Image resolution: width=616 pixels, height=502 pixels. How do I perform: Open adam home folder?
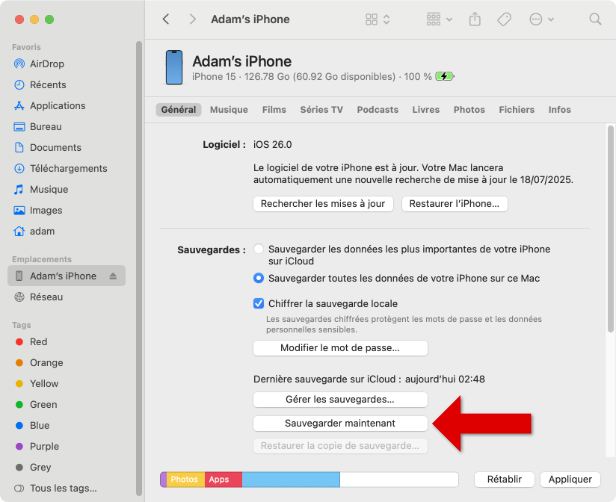click(x=42, y=231)
